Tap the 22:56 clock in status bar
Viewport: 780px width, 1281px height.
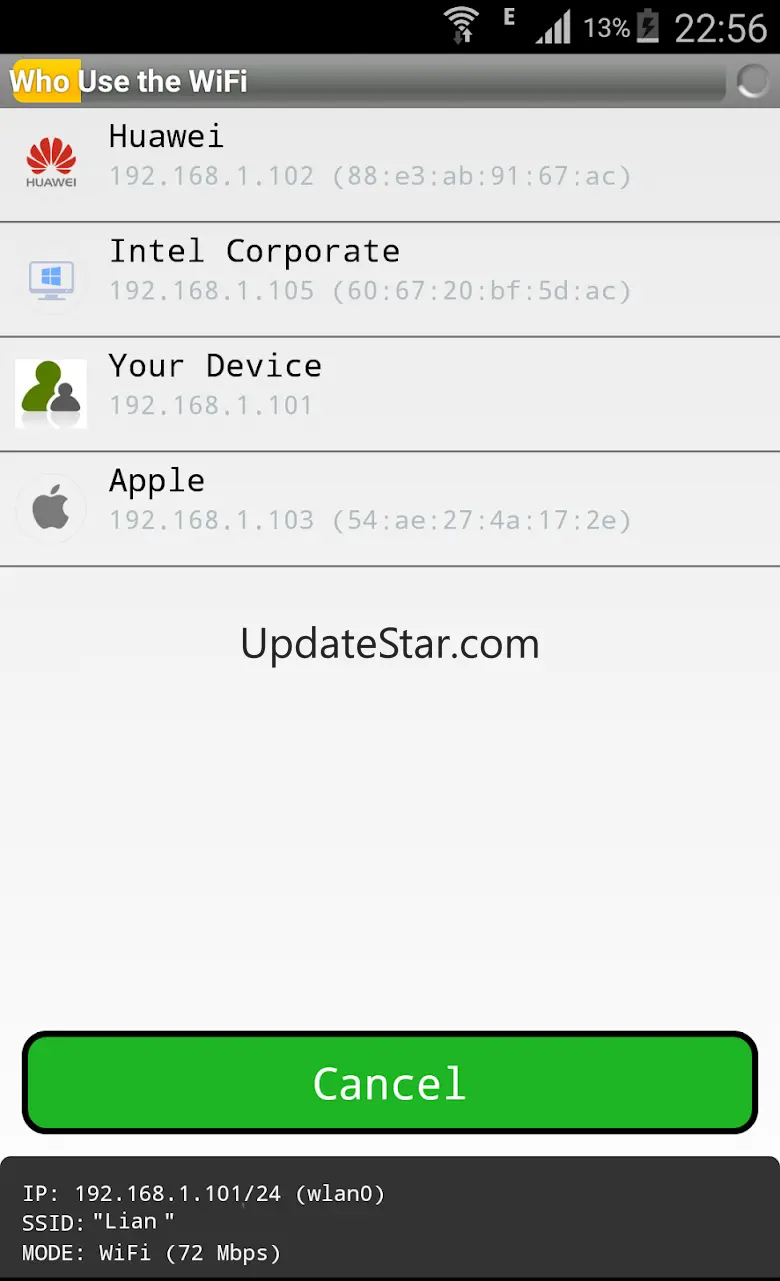[720, 27]
